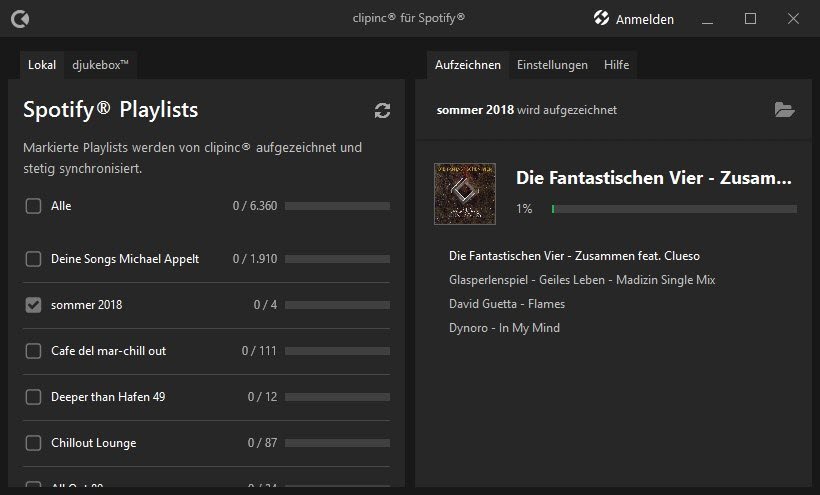
Task: Toggle the Alle playlists checkbox
Action: pyautogui.click(x=33, y=206)
